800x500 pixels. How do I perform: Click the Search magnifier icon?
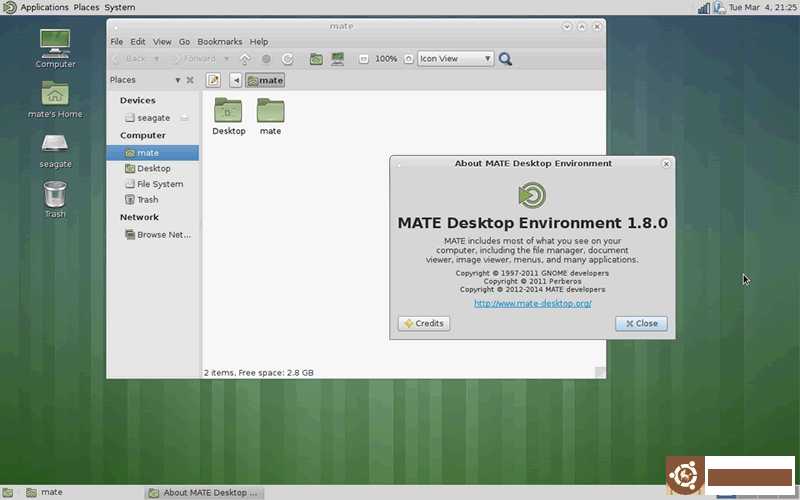click(505, 59)
